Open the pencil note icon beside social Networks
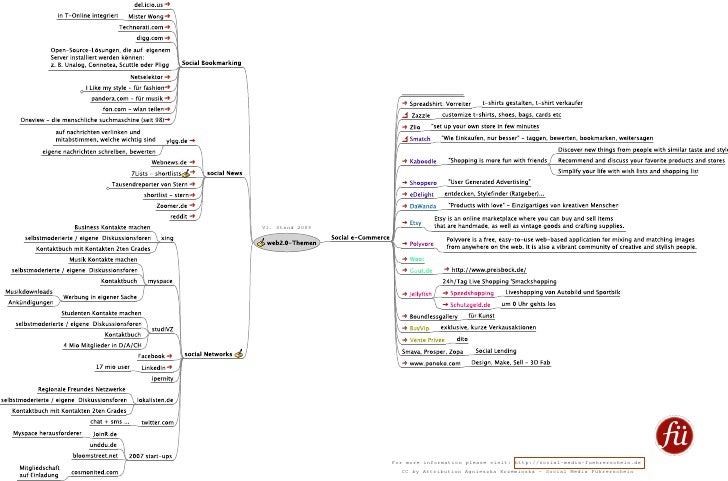728x481 pixels. [239, 354]
